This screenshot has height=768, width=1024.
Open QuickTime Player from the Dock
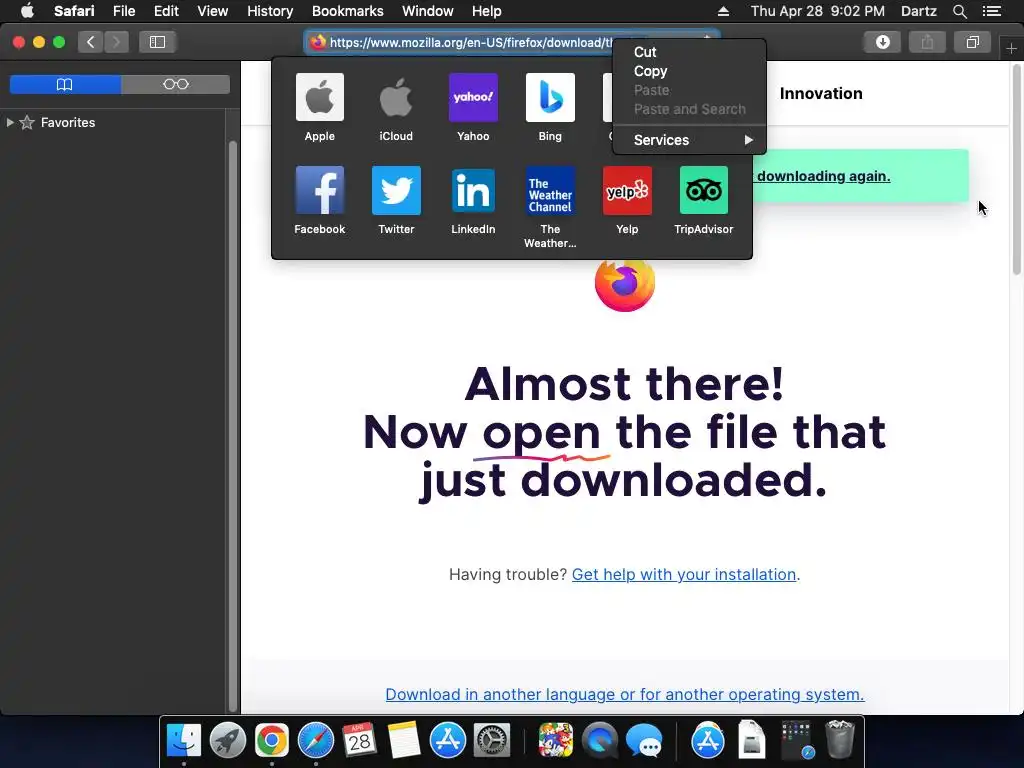pyautogui.click(x=600, y=741)
